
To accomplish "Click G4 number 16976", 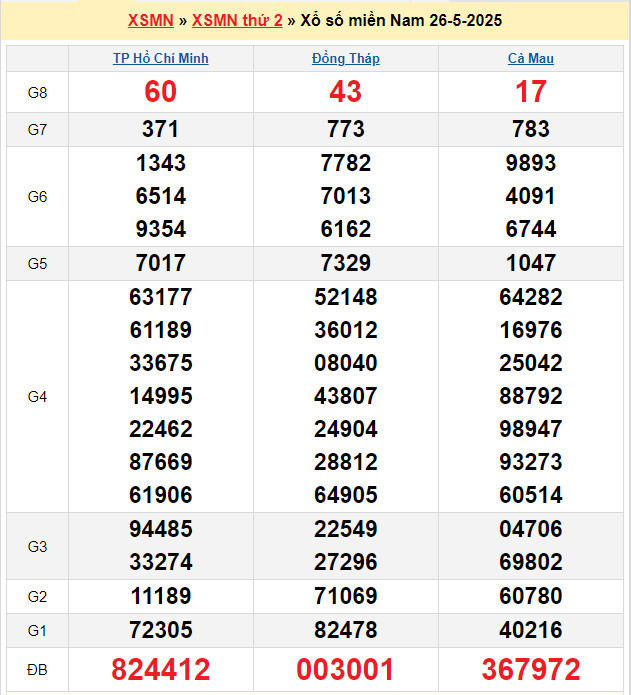I will [531, 330].
